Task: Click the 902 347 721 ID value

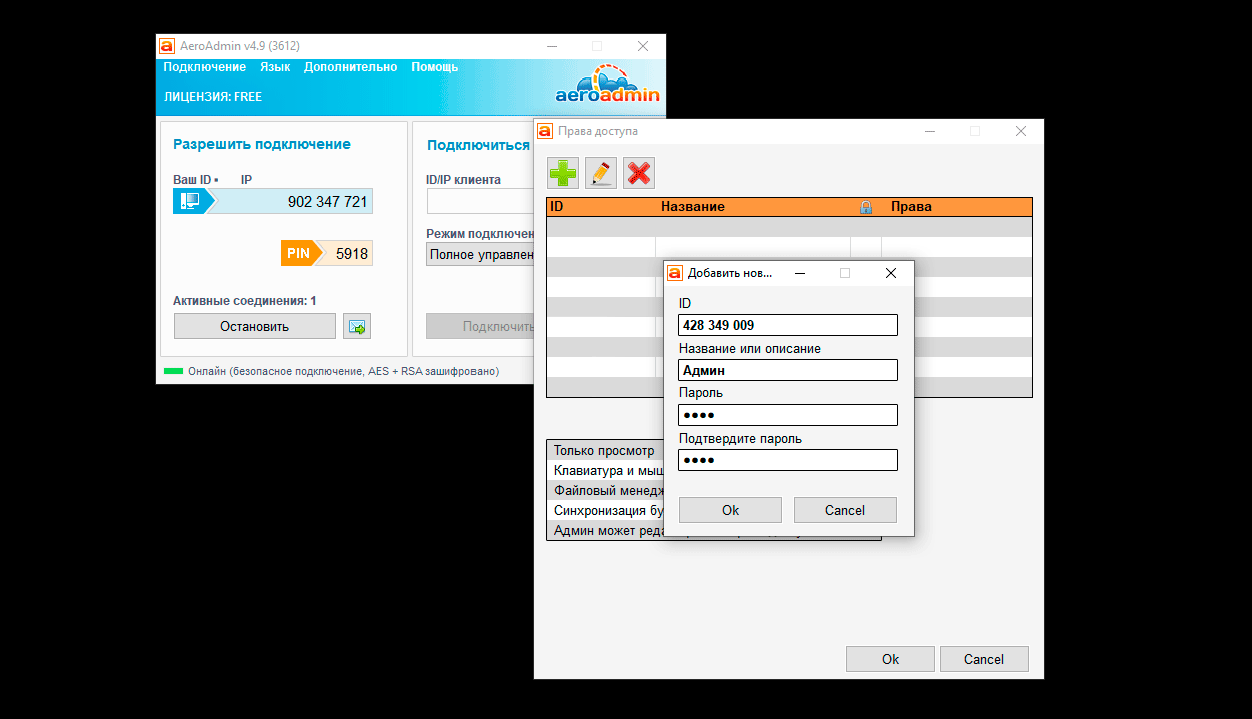Action: [x=327, y=201]
